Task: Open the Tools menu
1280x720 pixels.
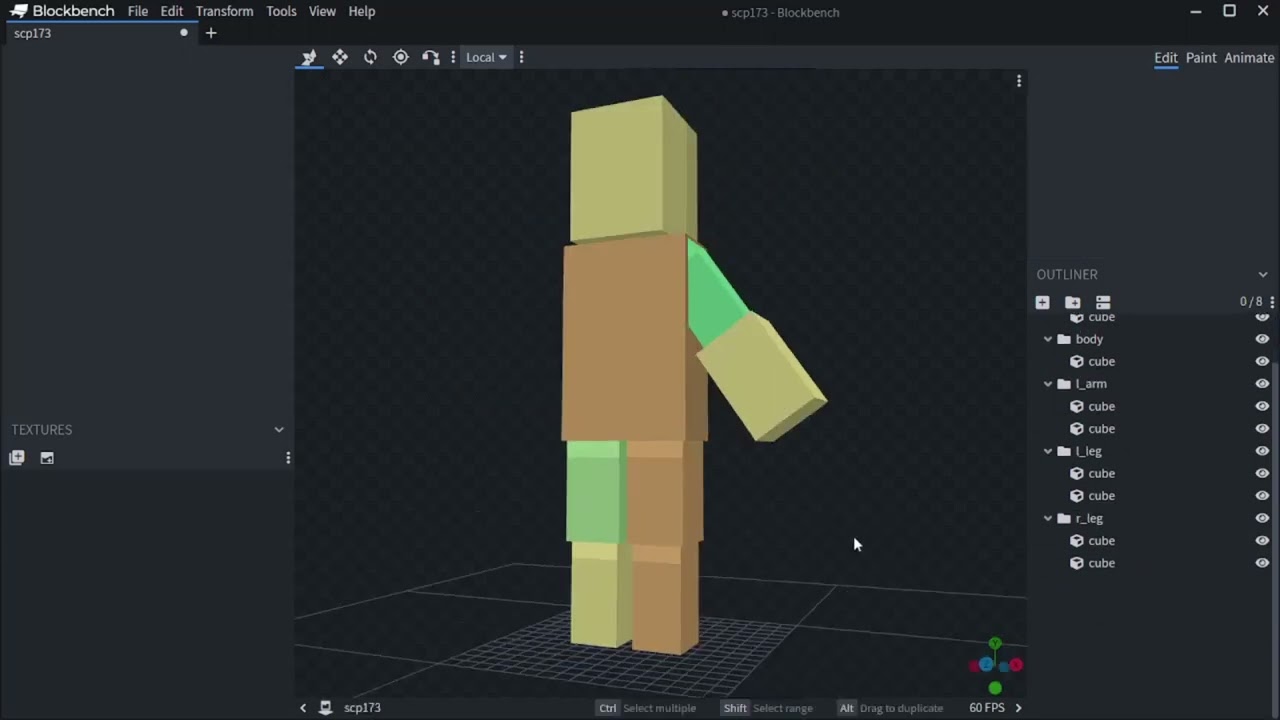Action: click(x=281, y=12)
